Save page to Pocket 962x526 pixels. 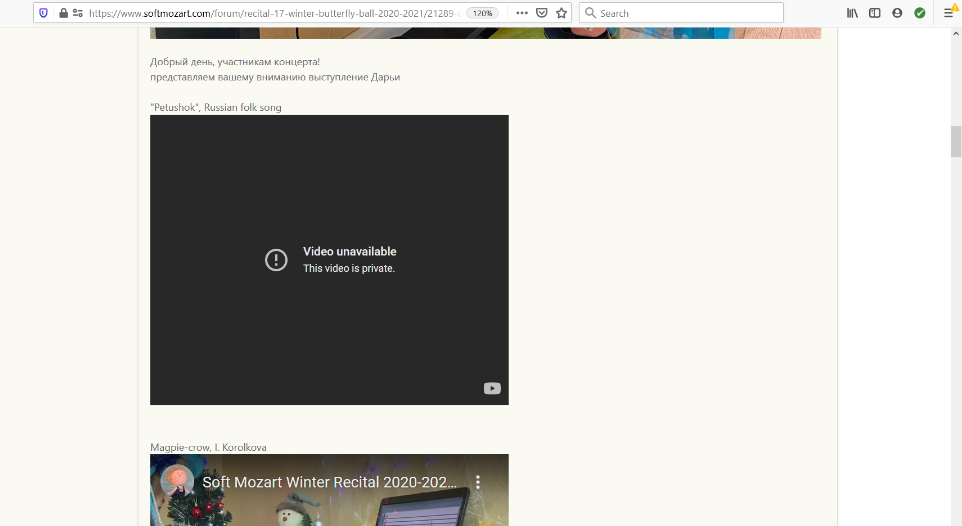(542, 13)
